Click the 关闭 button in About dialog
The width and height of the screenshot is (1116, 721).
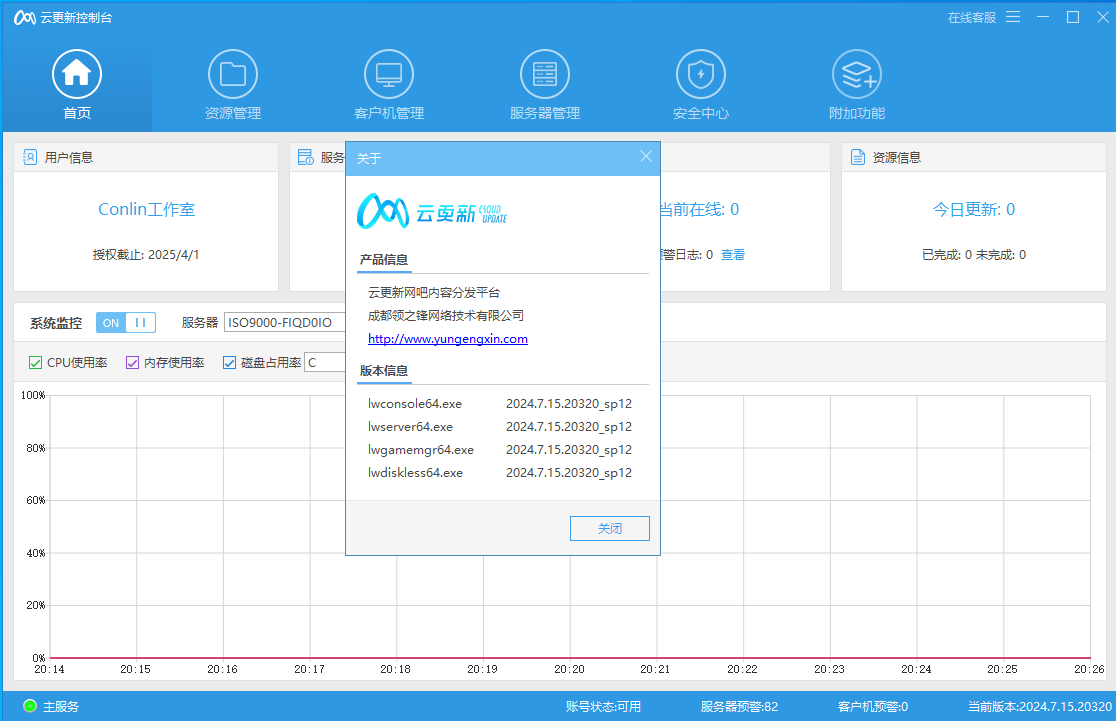click(610, 529)
